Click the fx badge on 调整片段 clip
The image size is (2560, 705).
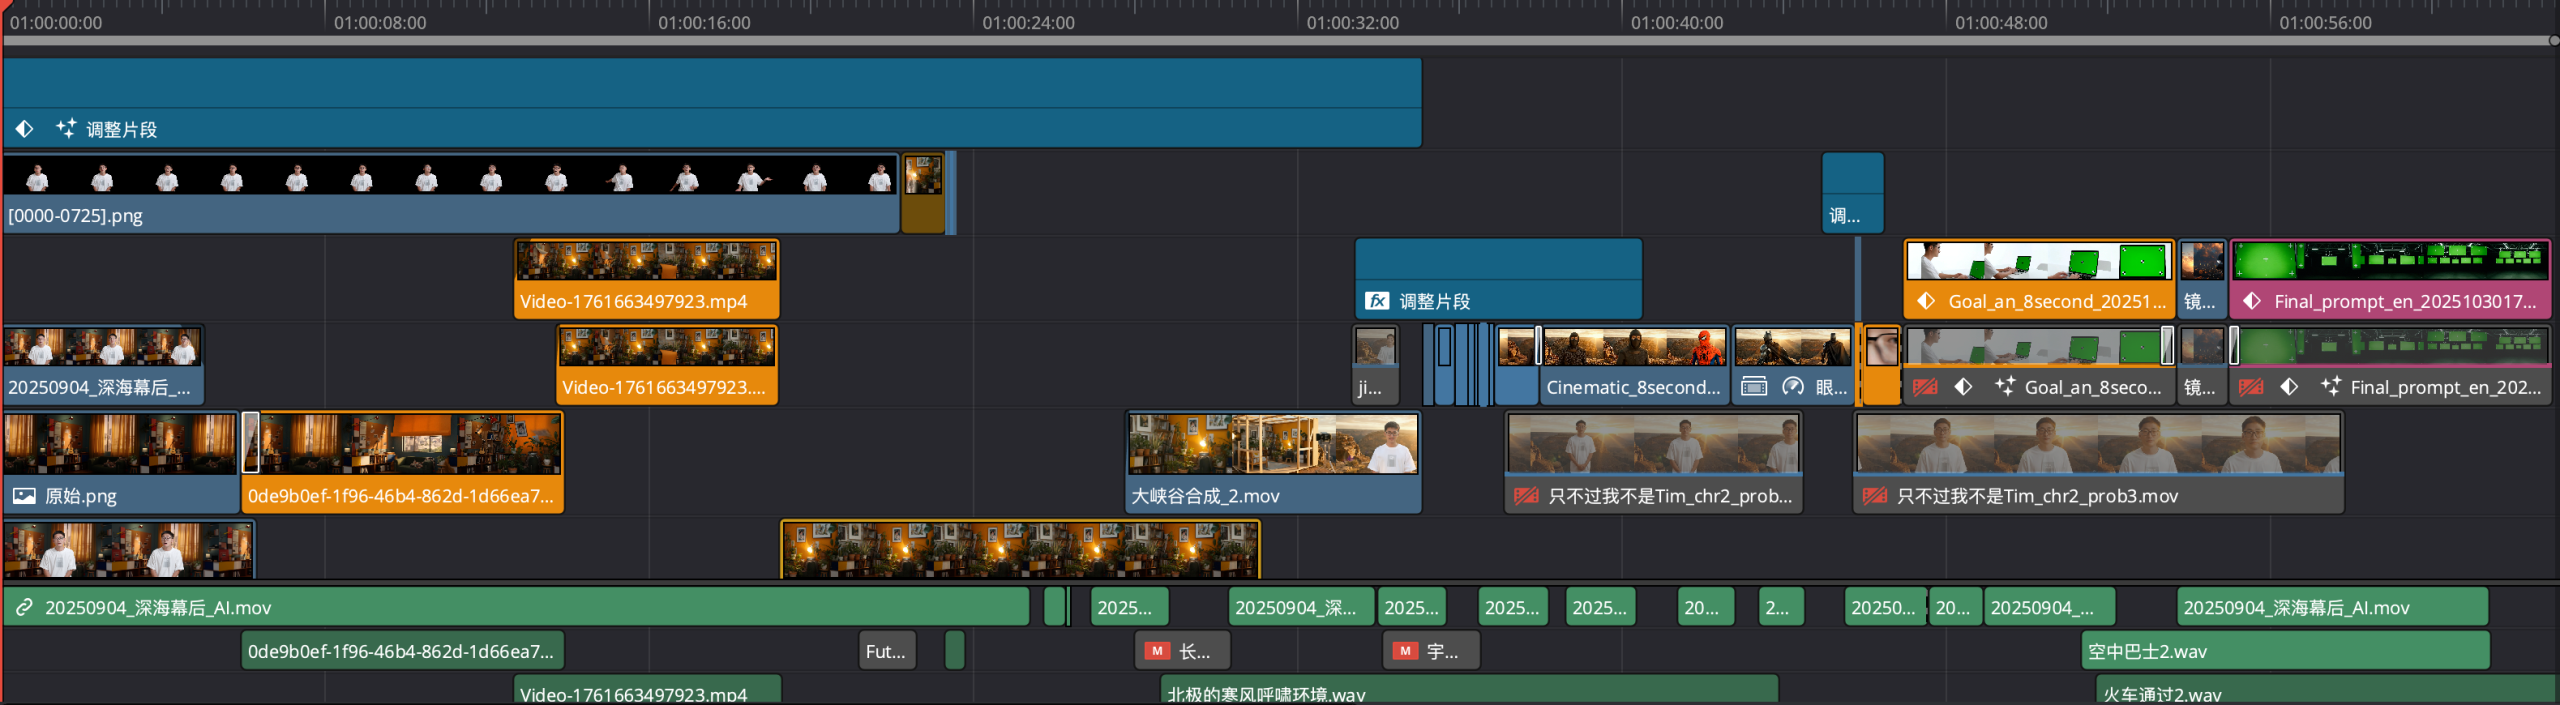pyautogui.click(x=1377, y=301)
